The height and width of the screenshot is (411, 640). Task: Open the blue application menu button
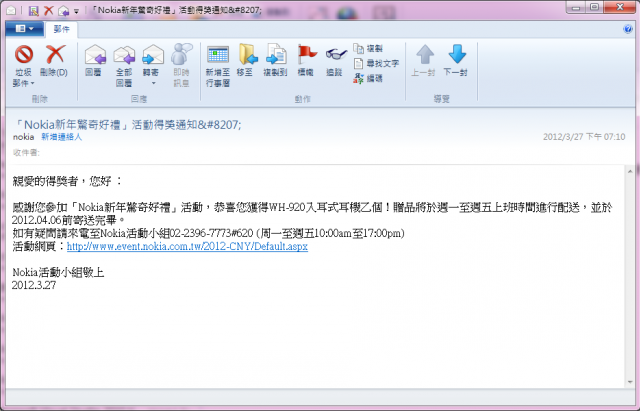coord(24,29)
